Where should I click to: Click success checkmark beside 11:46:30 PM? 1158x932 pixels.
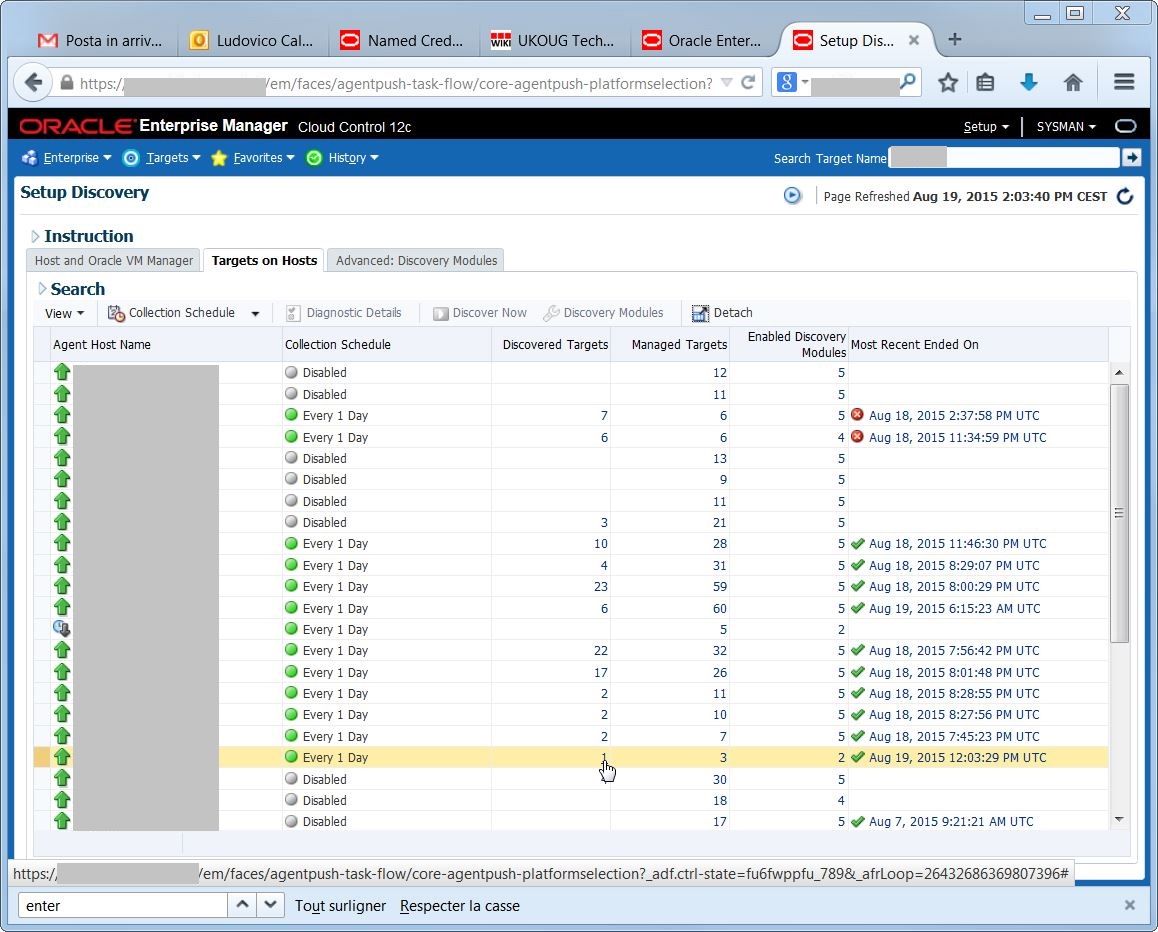click(x=857, y=544)
